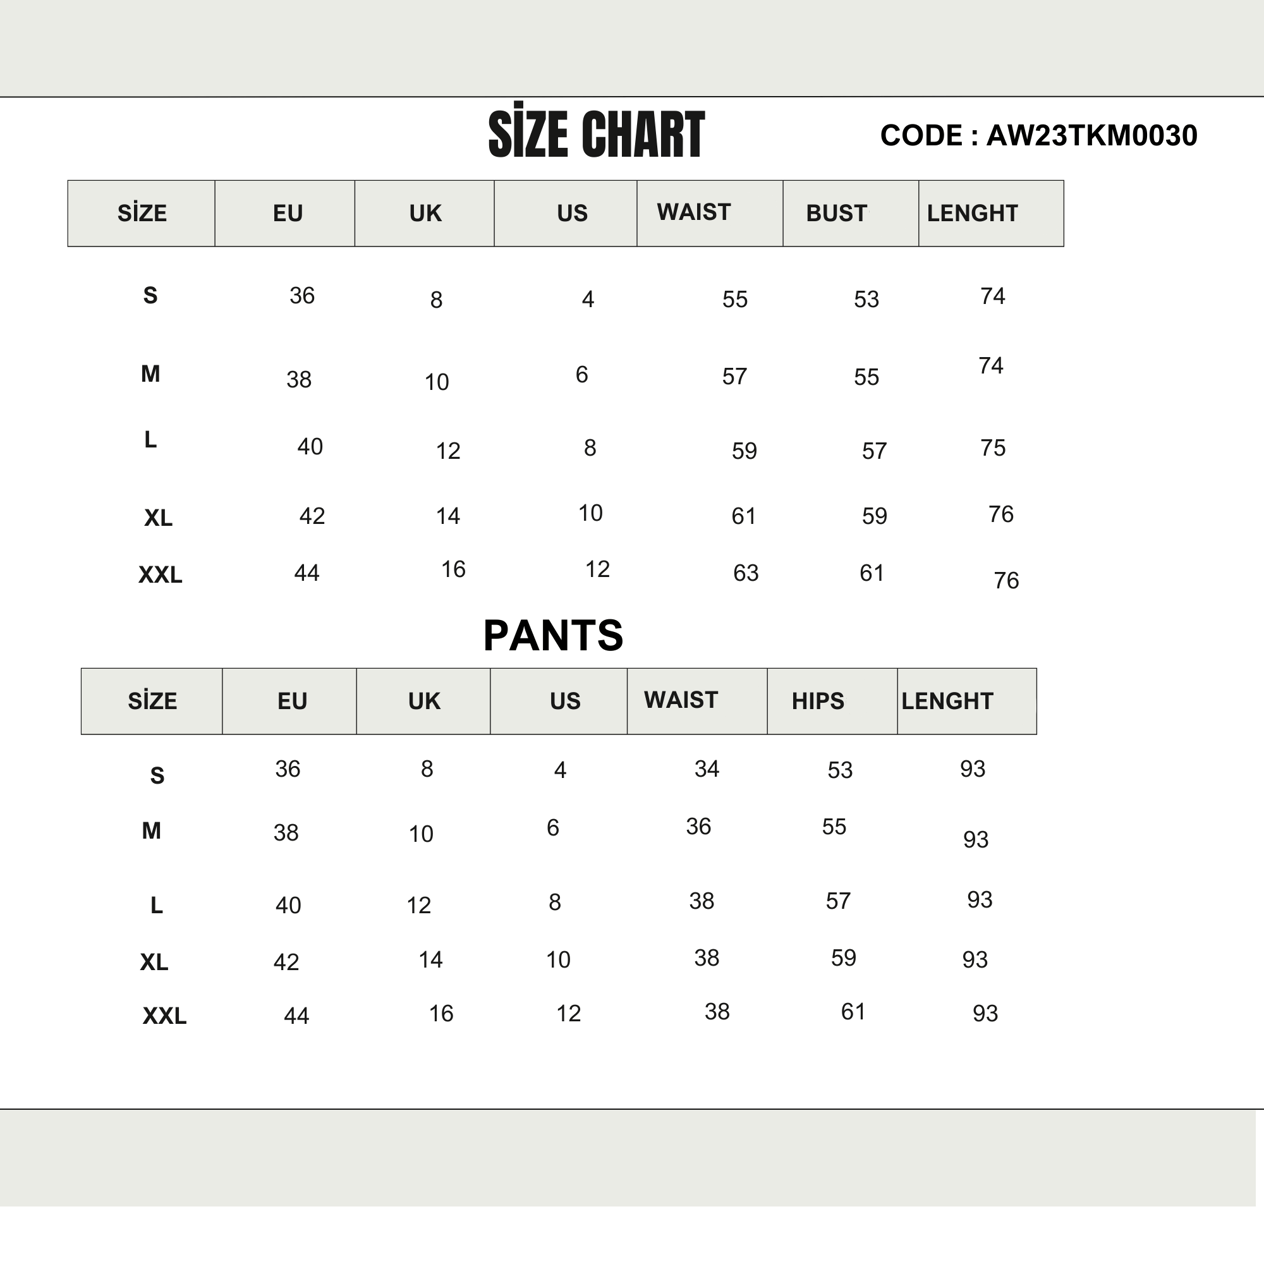Select the XXL row label in top table

[160, 575]
